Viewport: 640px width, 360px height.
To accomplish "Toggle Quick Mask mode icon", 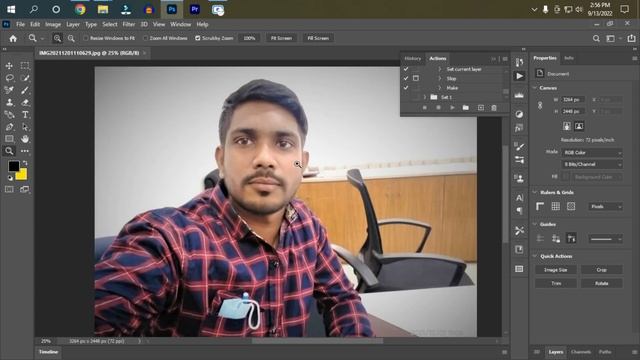I will coord(9,189).
